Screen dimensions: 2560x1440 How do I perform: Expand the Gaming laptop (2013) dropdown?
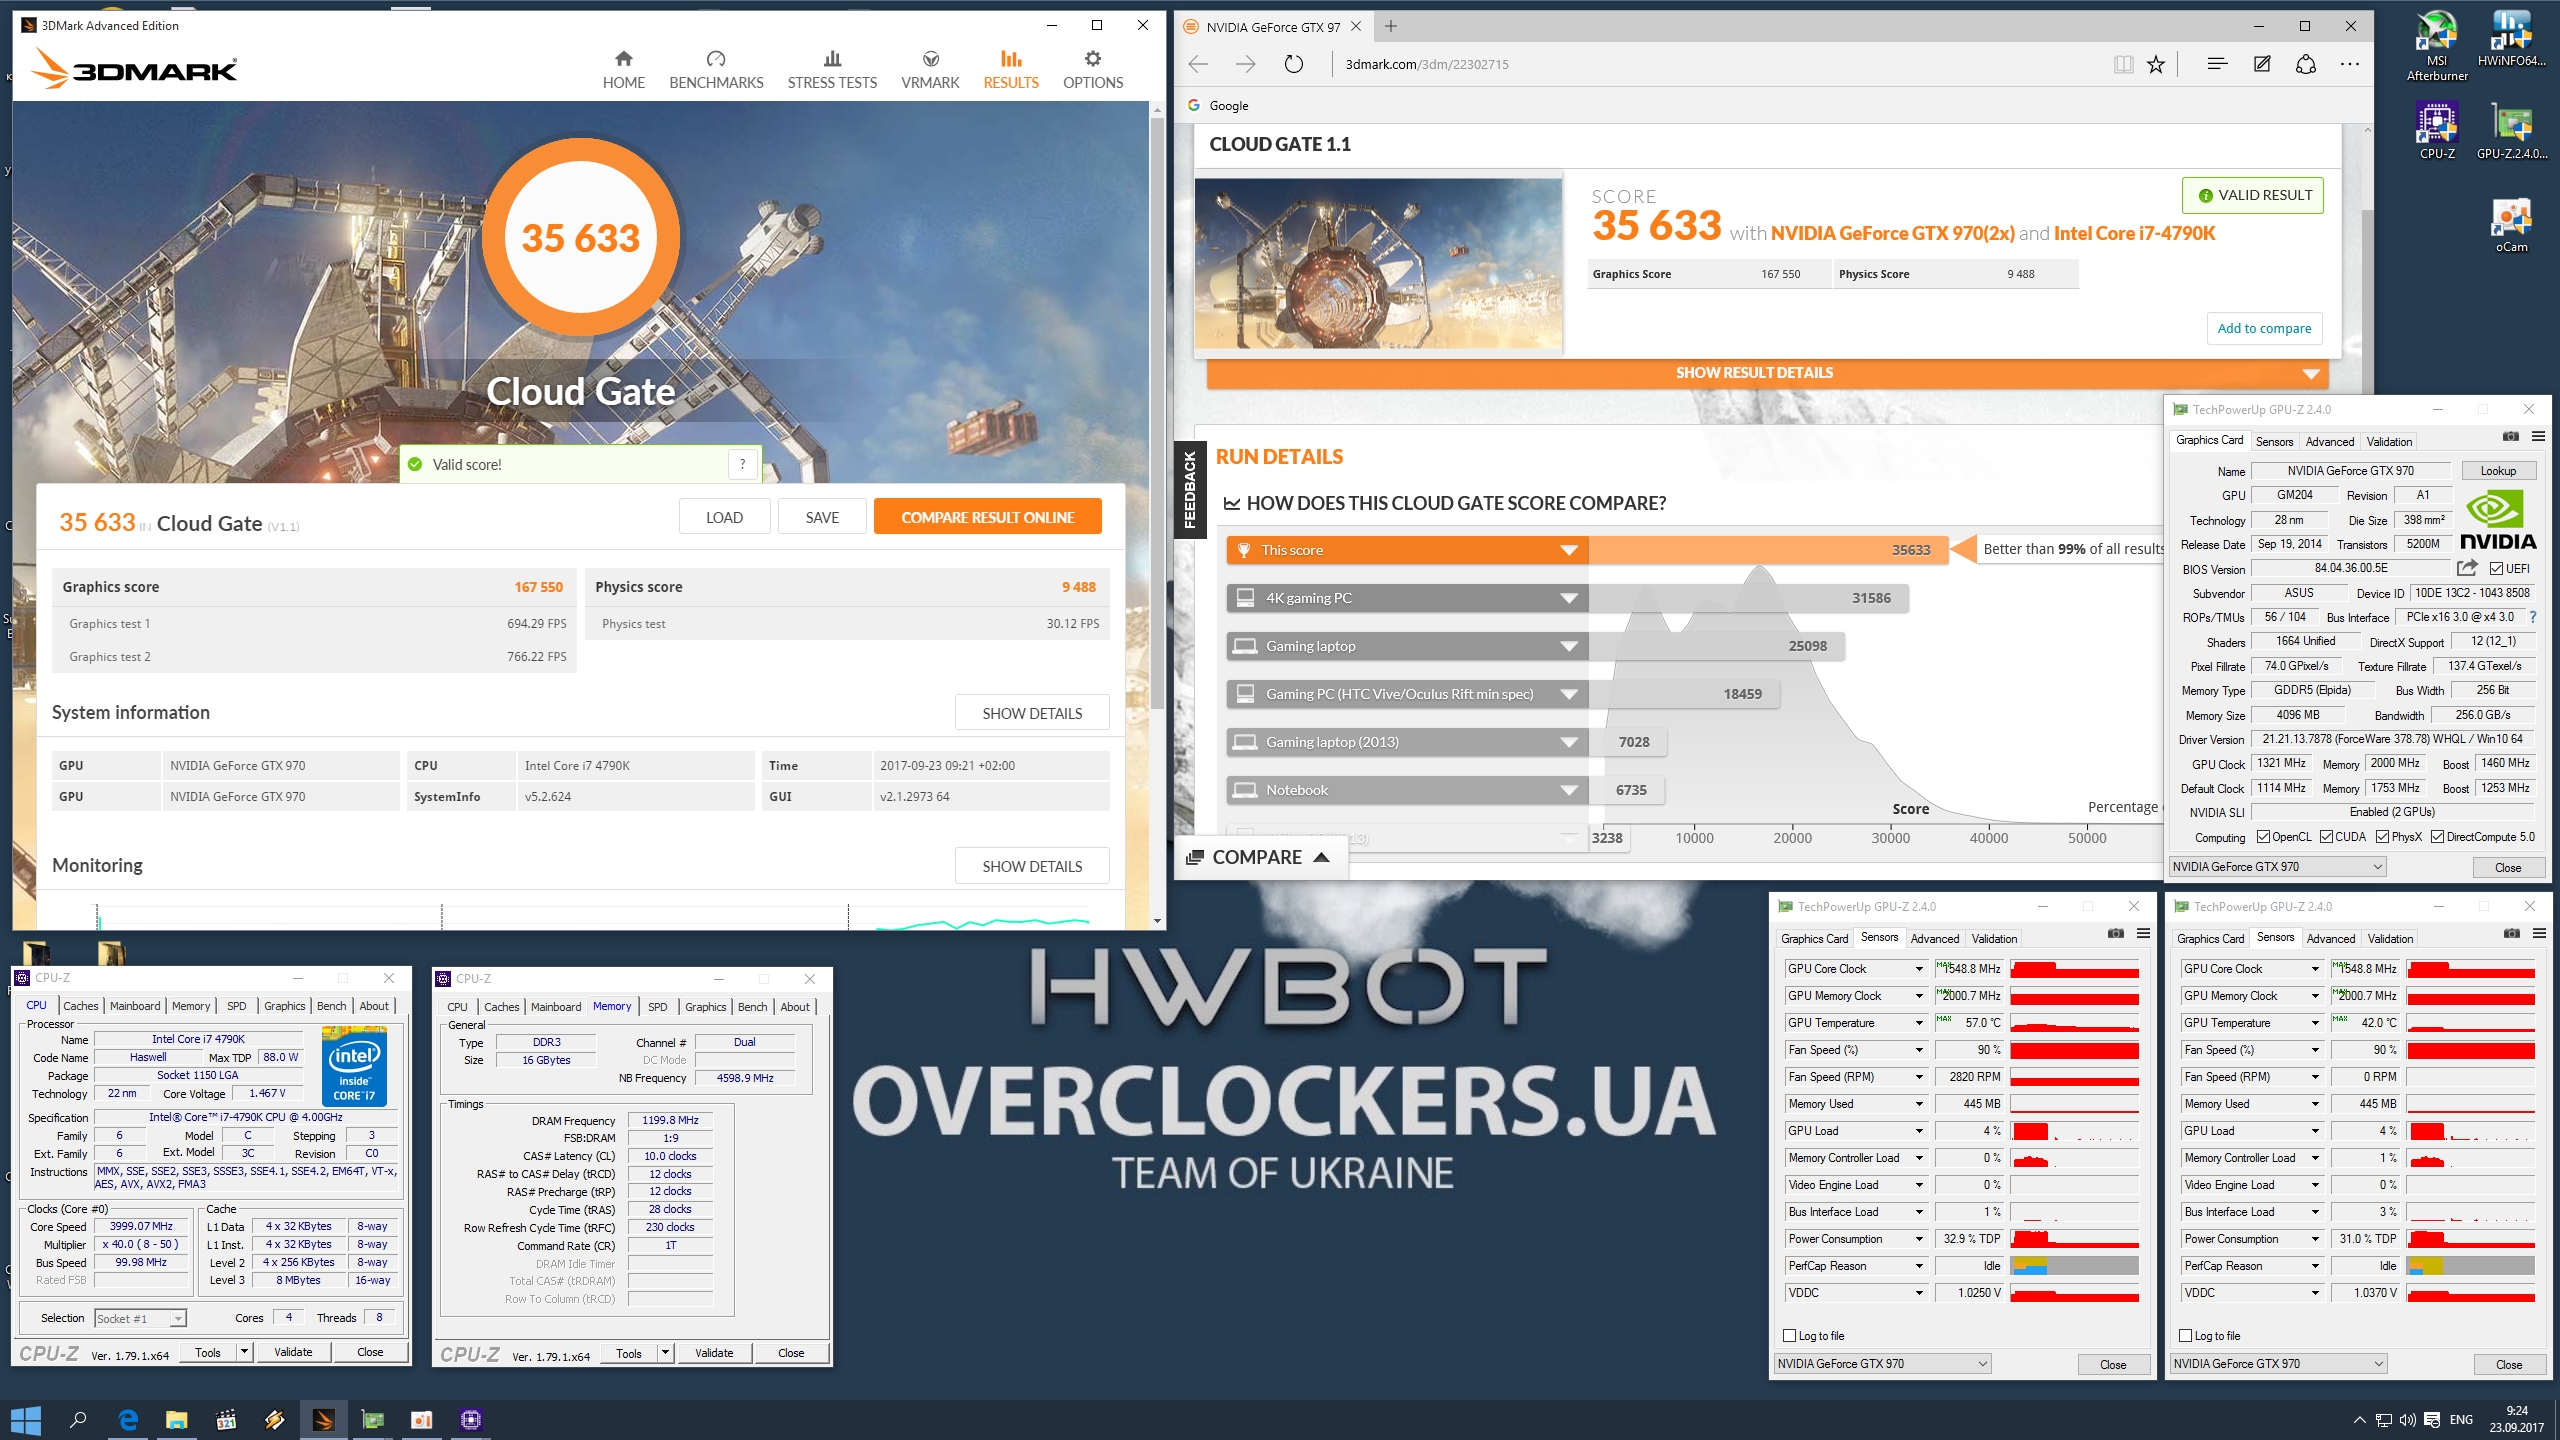click(1569, 742)
